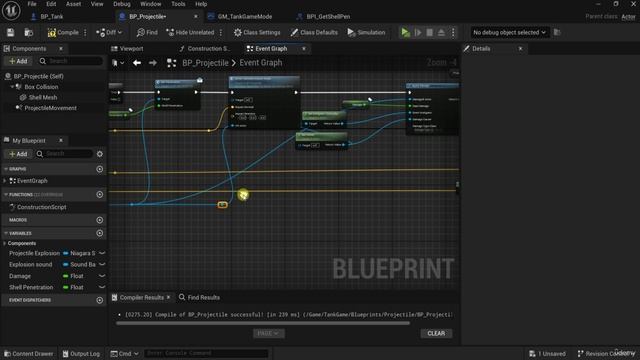Open the Compile options menu
The height and width of the screenshot is (360, 640).
85,33
